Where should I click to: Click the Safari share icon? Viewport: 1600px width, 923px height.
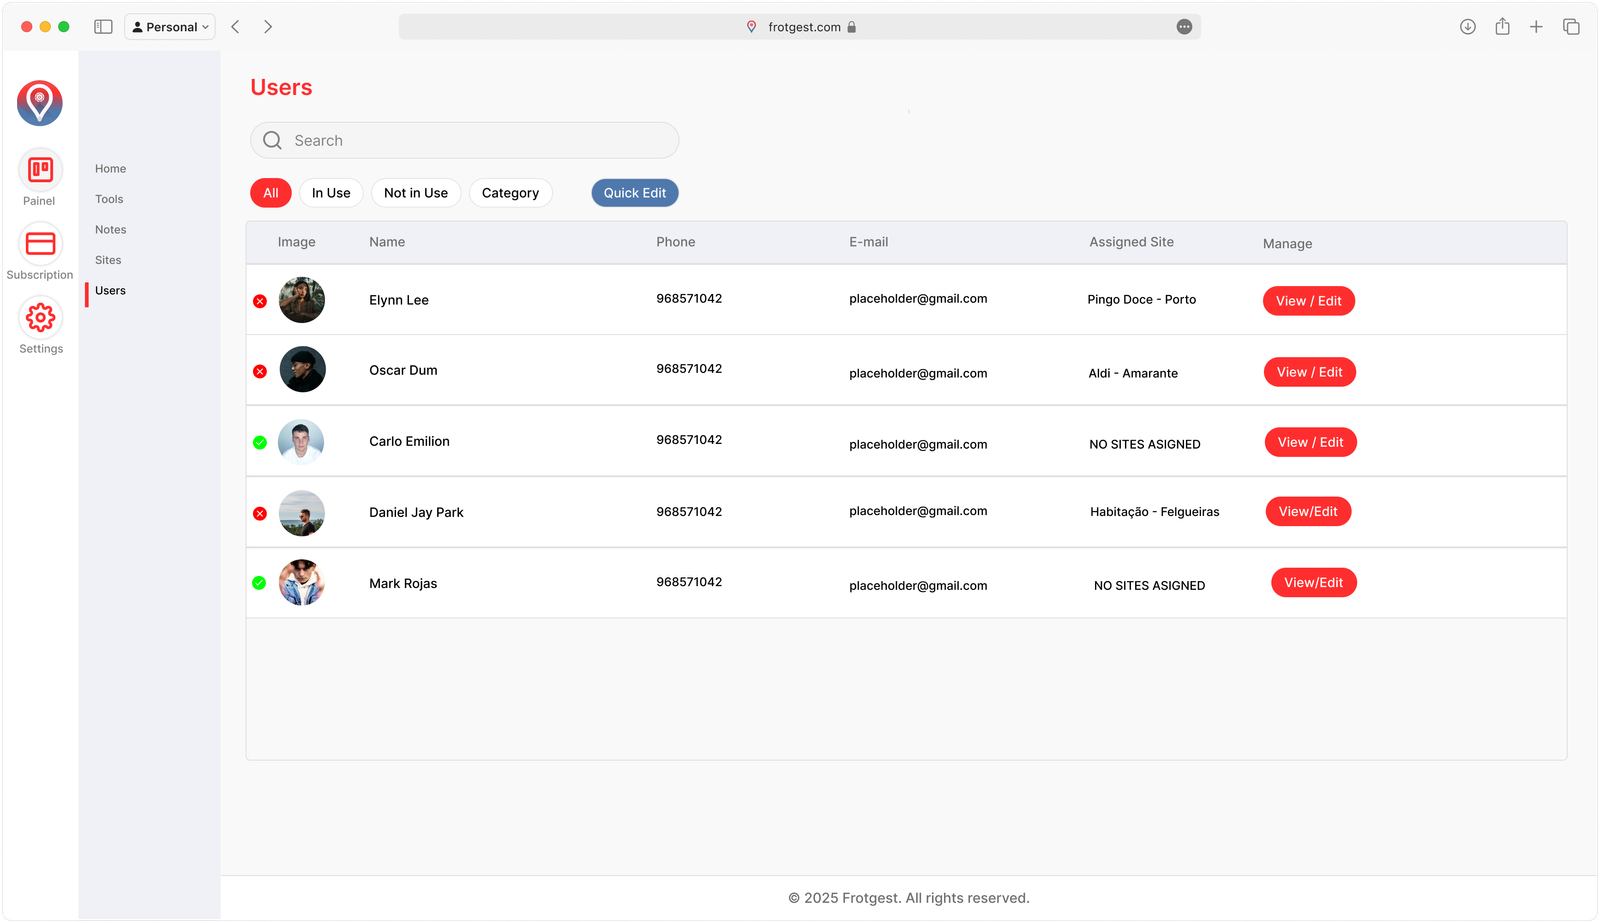coord(1502,27)
